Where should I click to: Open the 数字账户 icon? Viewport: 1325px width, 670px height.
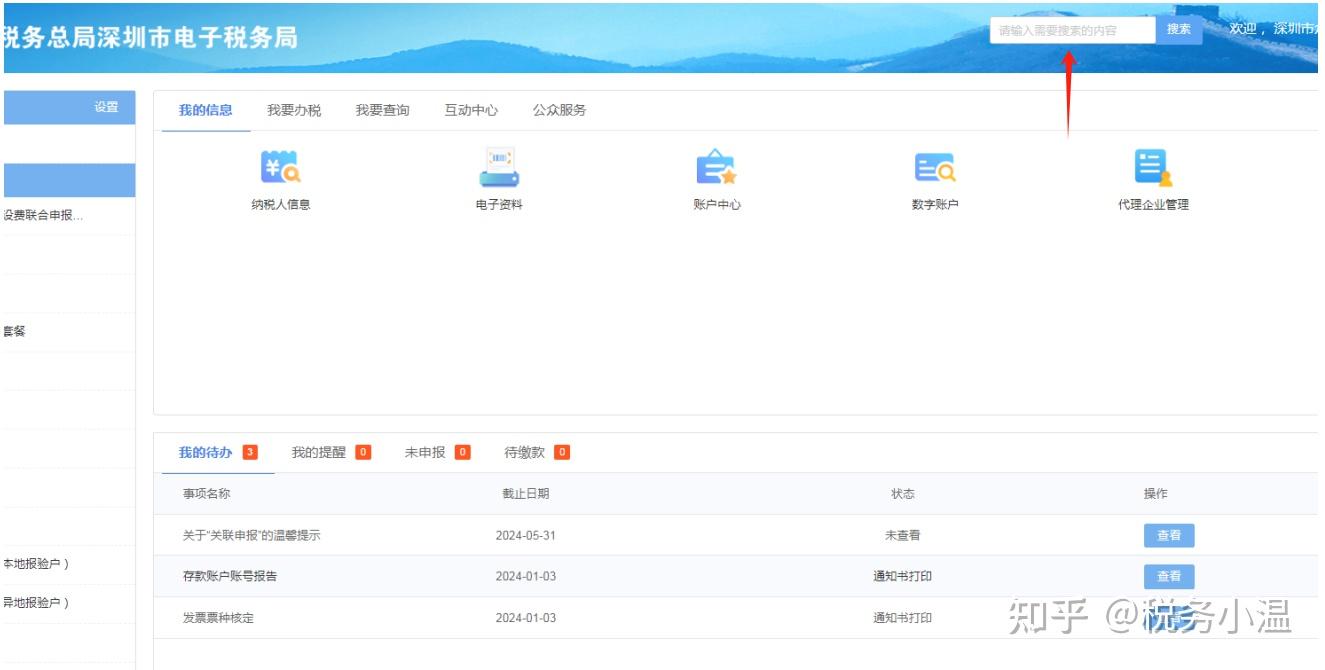(935, 167)
